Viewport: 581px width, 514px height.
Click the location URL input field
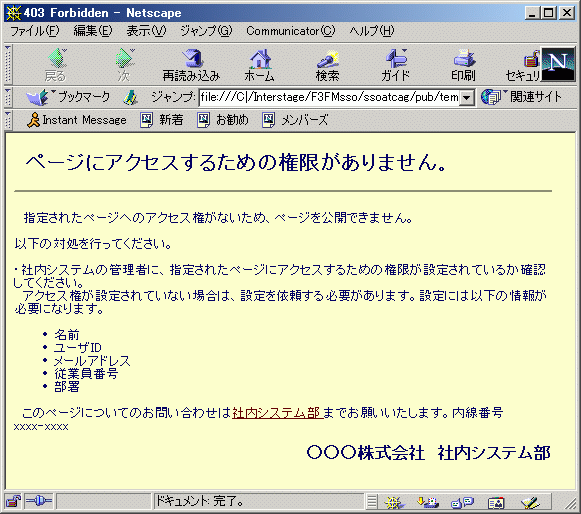point(329,97)
